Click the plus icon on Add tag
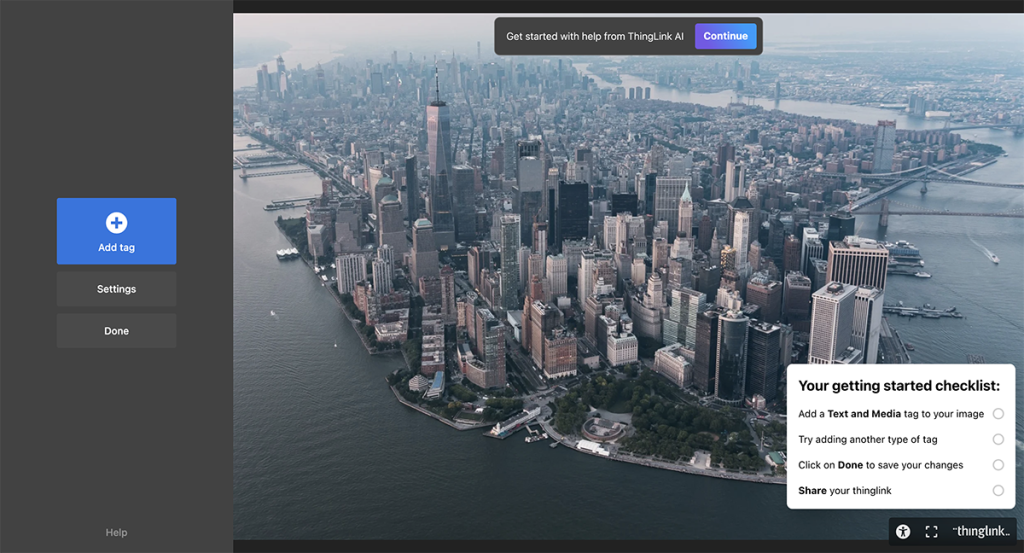 (116, 223)
